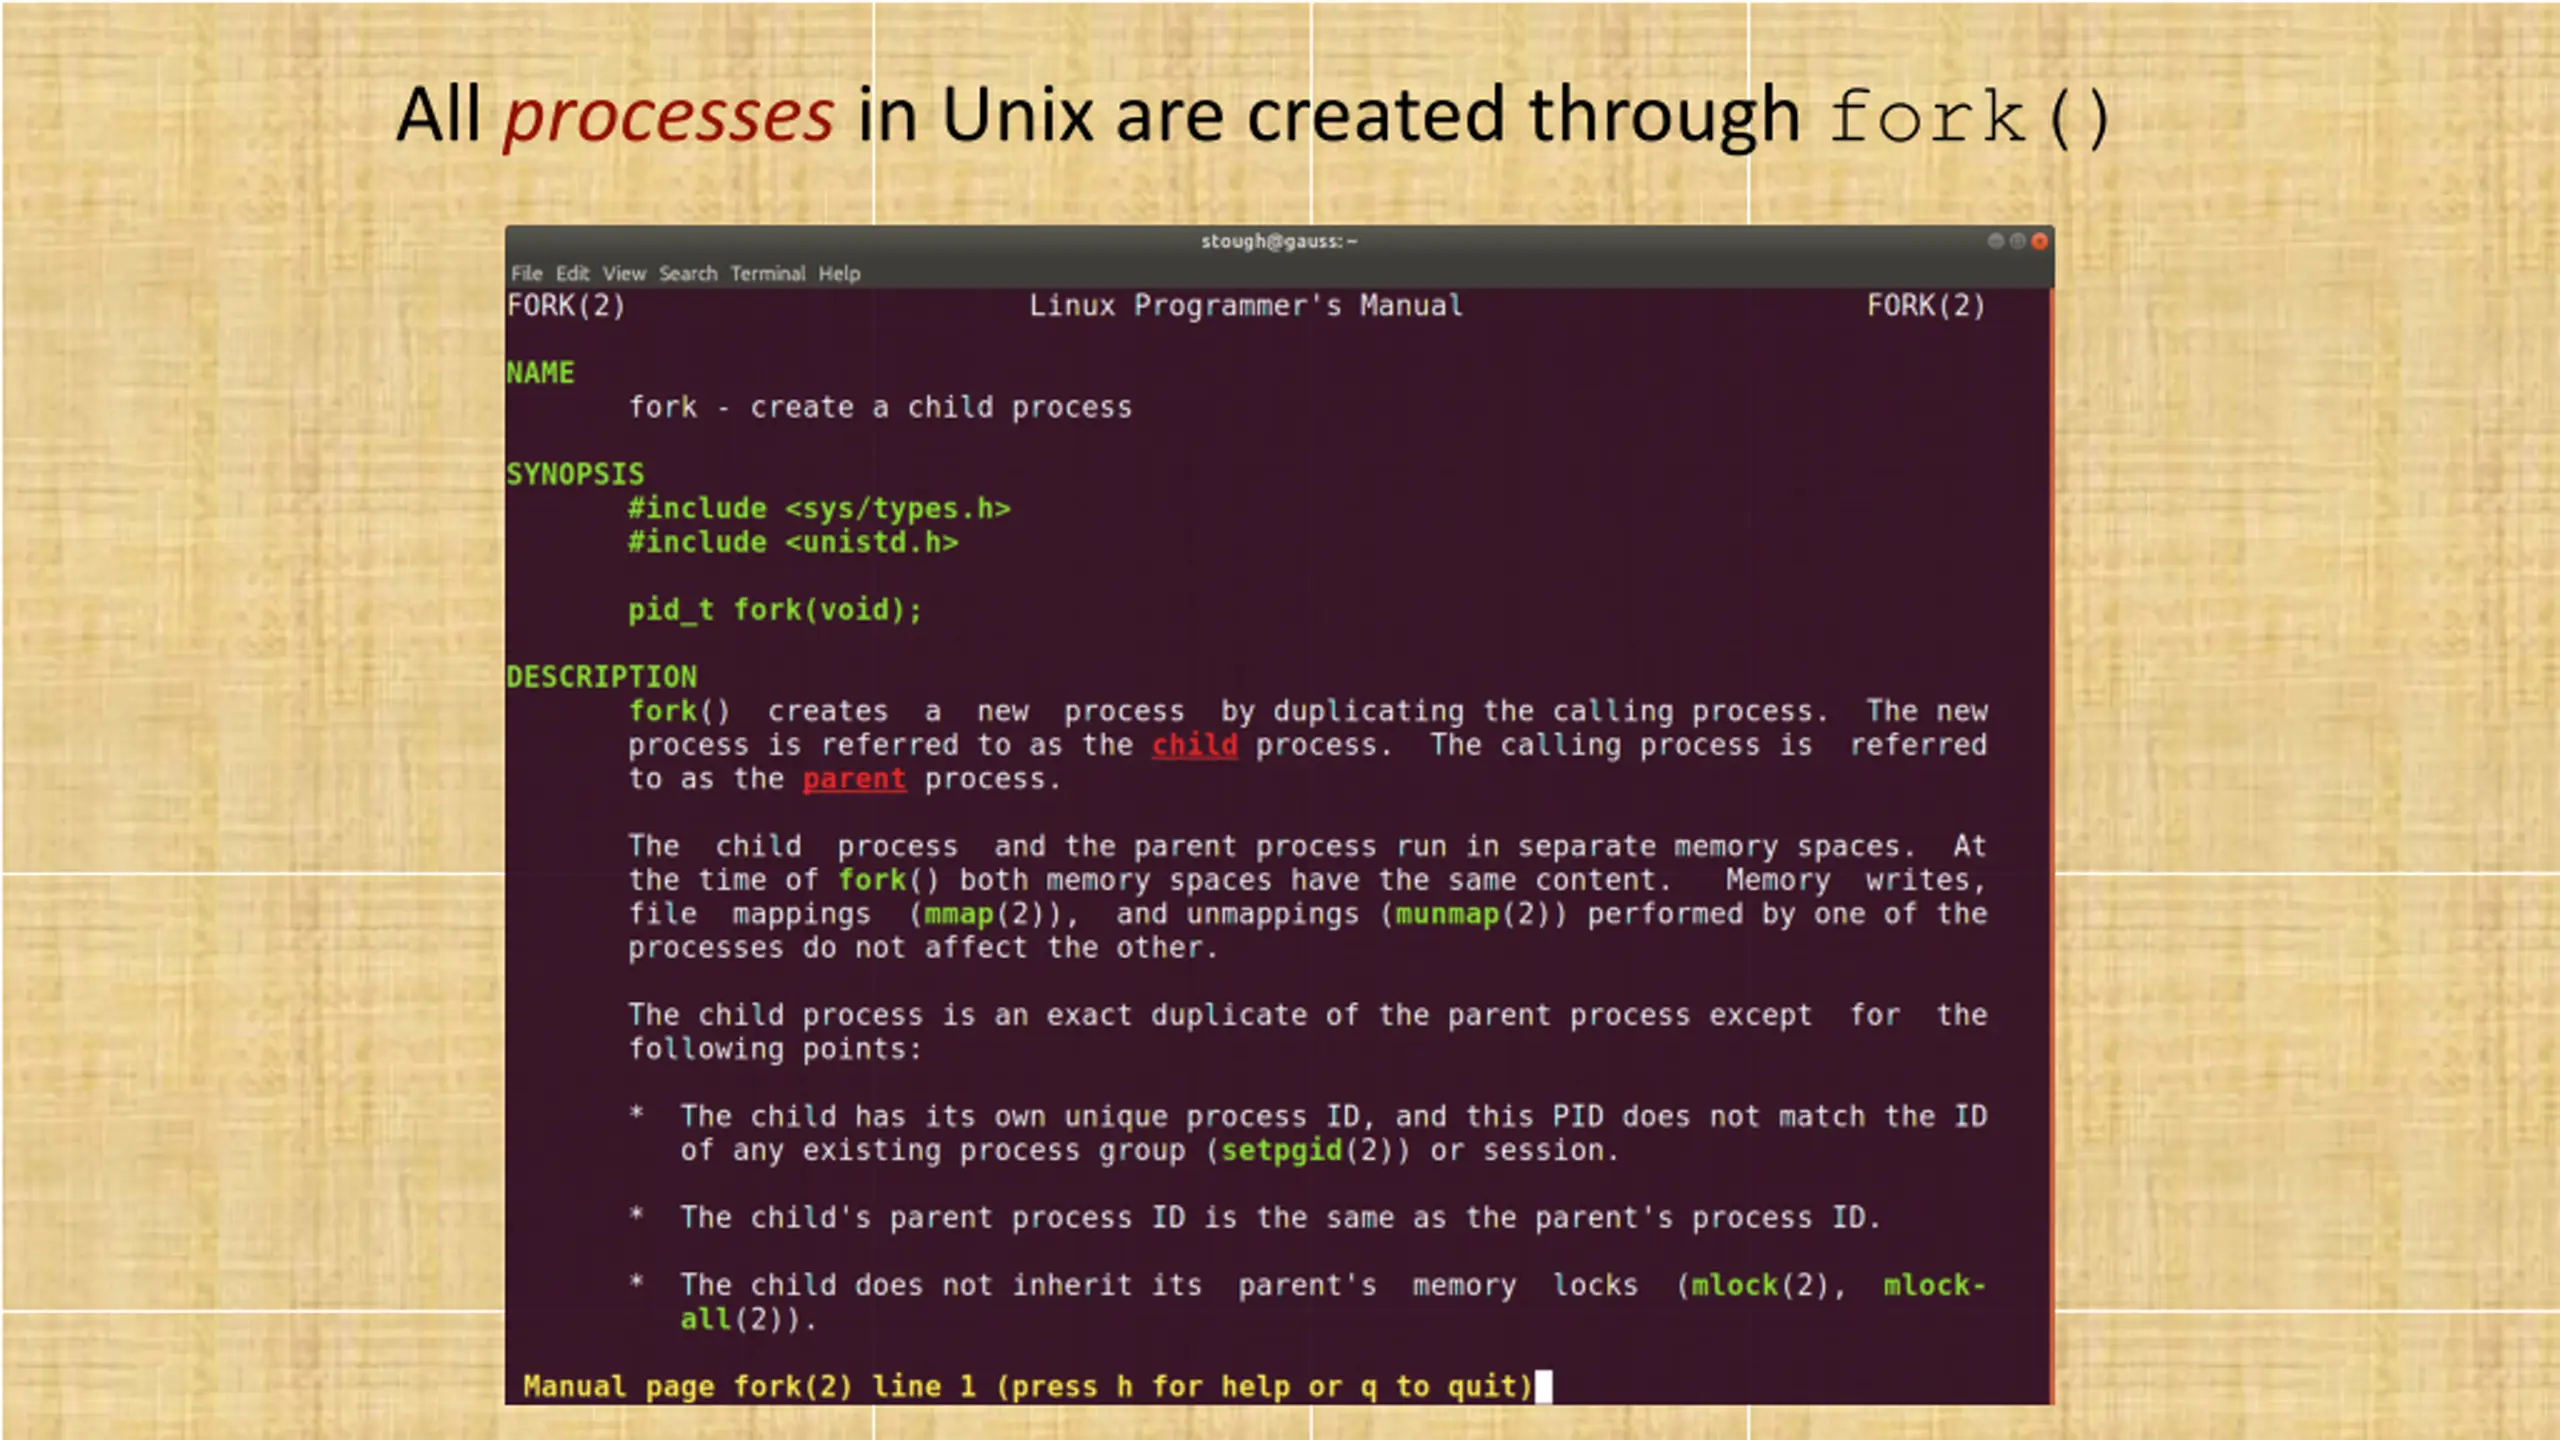Click the SYNOPSIS section heading
The width and height of the screenshot is (2560, 1440).
pyautogui.click(x=575, y=474)
